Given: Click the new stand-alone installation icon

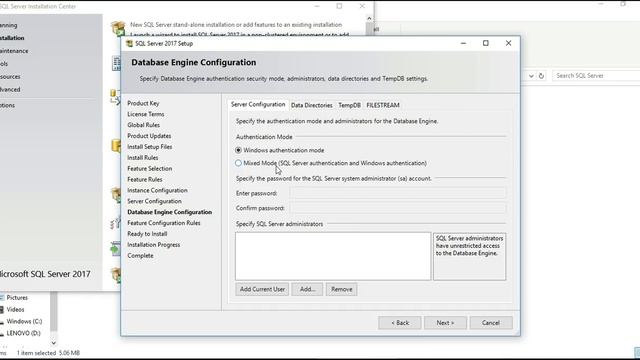Looking at the screenshot, I should pyautogui.click(x=118, y=28).
